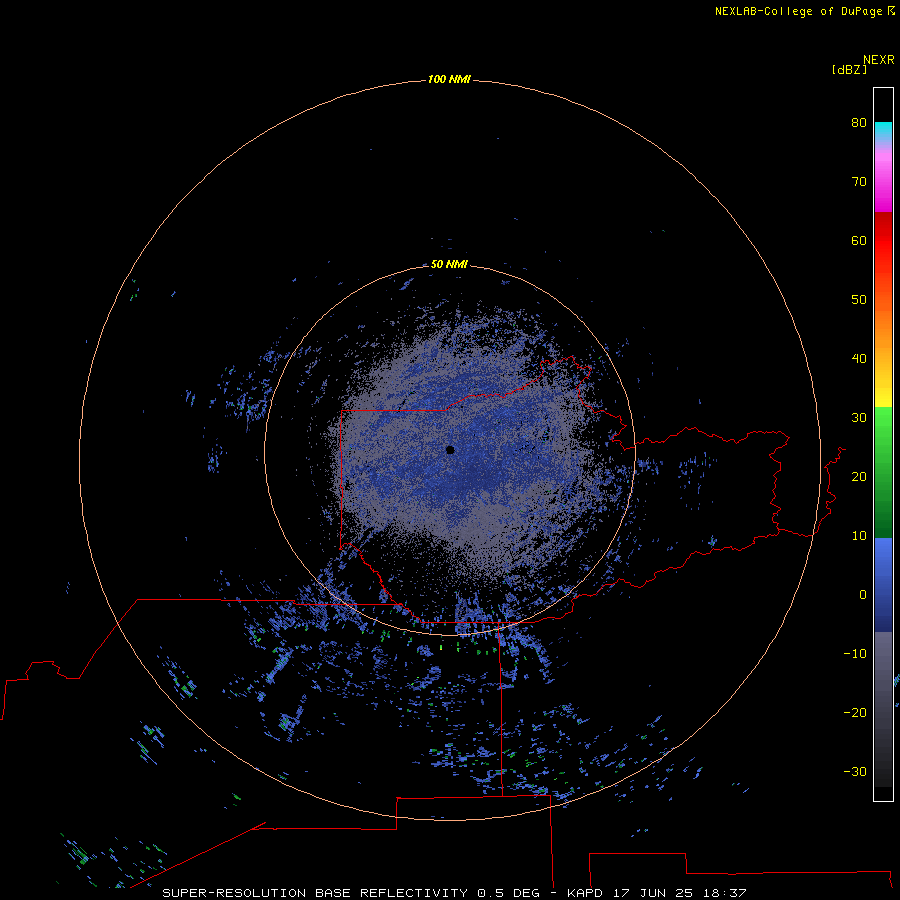Click the 60 dBZ scale label
This screenshot has height=900, width=900.
click(859, 240)
